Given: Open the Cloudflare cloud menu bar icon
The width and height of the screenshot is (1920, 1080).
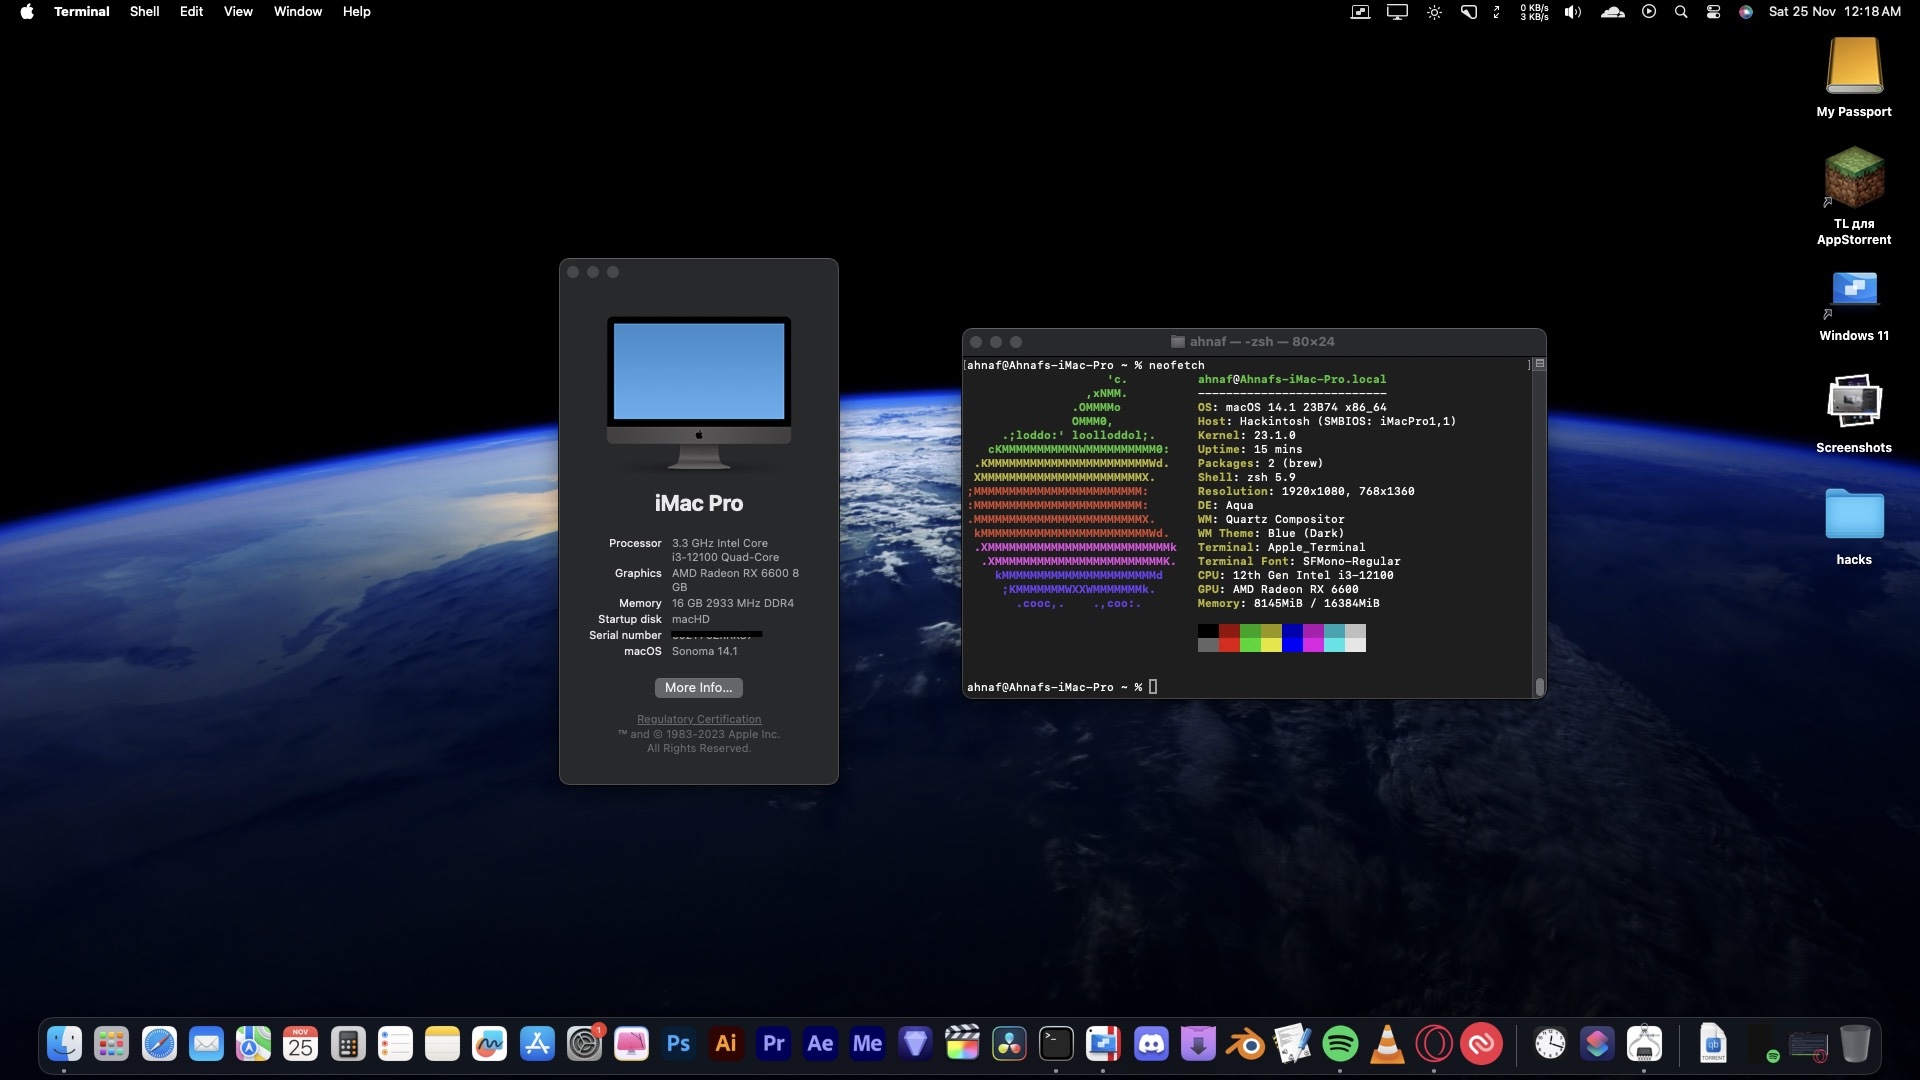Looking at the screenshot, I should tap(1612, 12).
